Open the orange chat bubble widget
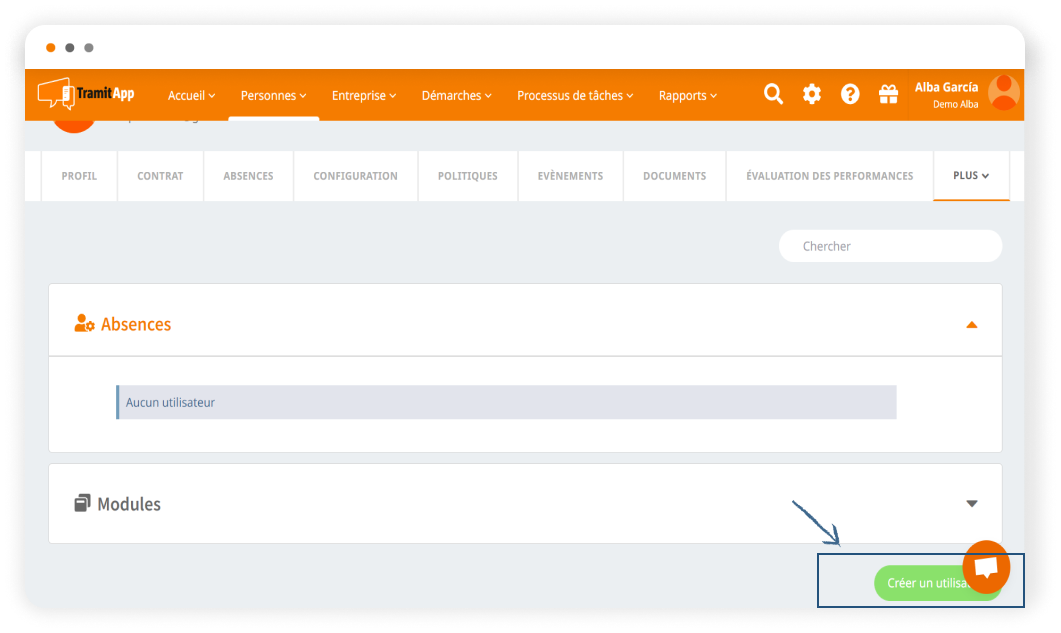 986,567
